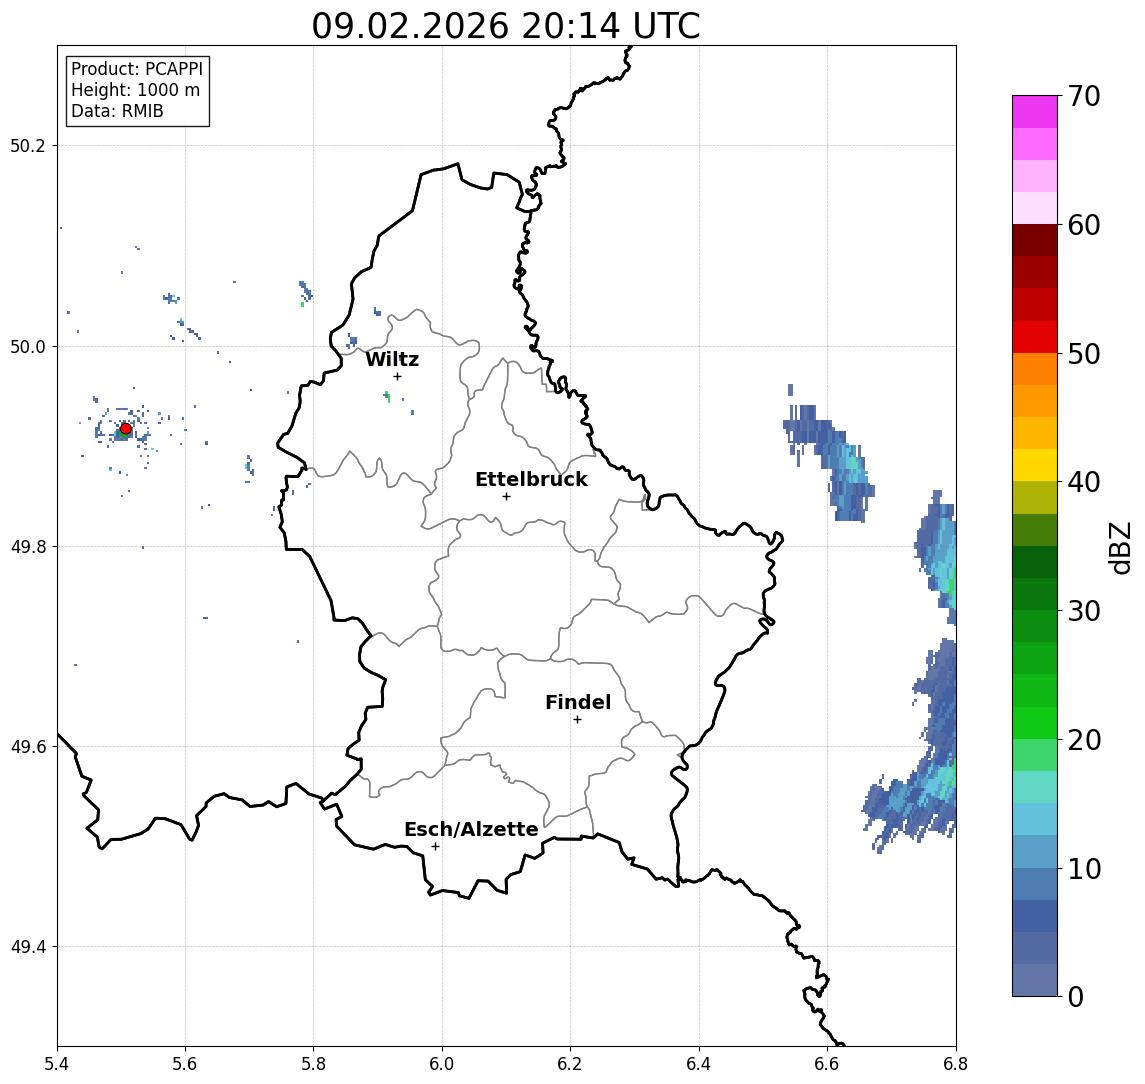Image resolution: width=1145 pixels, height=1084 pixels.
Task: Click the longitude tick label 6.4
Action: coord(699,1064)
